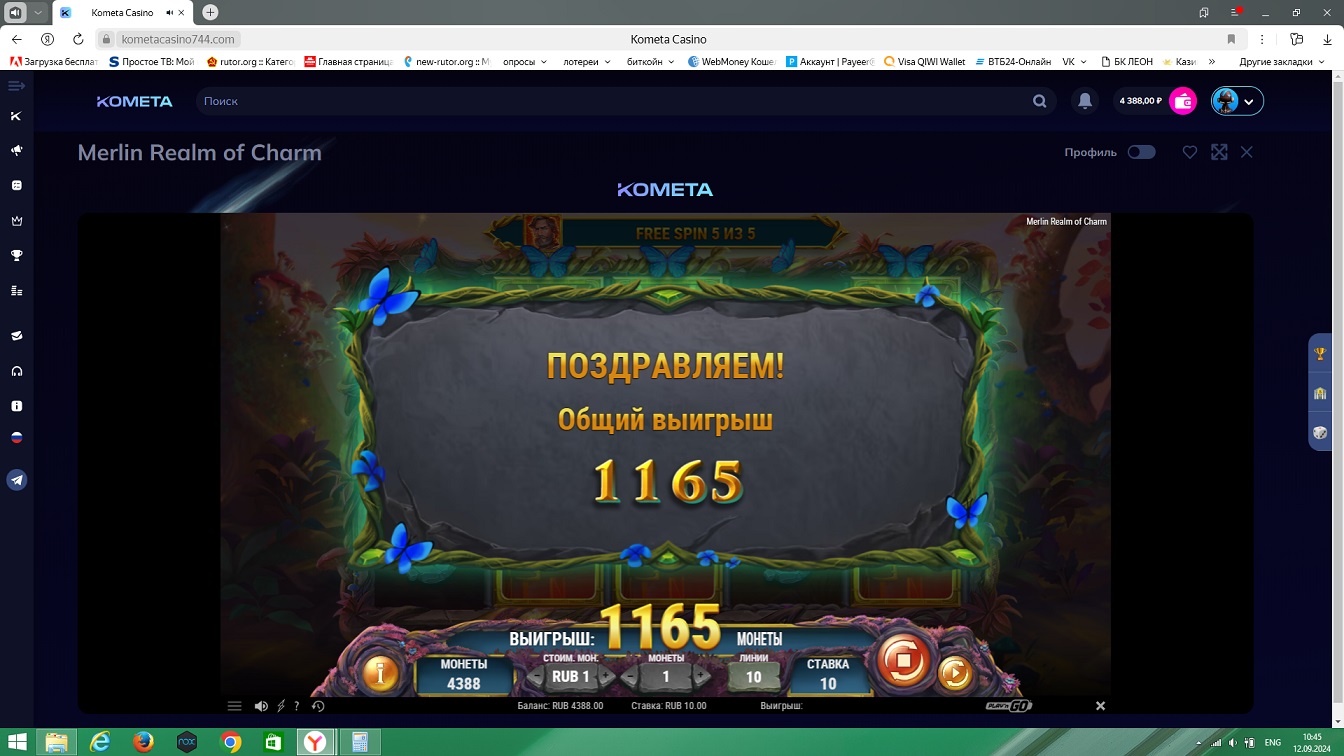Open the headset support sidebar icon
Image resolution: width=1344 pixels, height=756 pixels.
point(16,371)
